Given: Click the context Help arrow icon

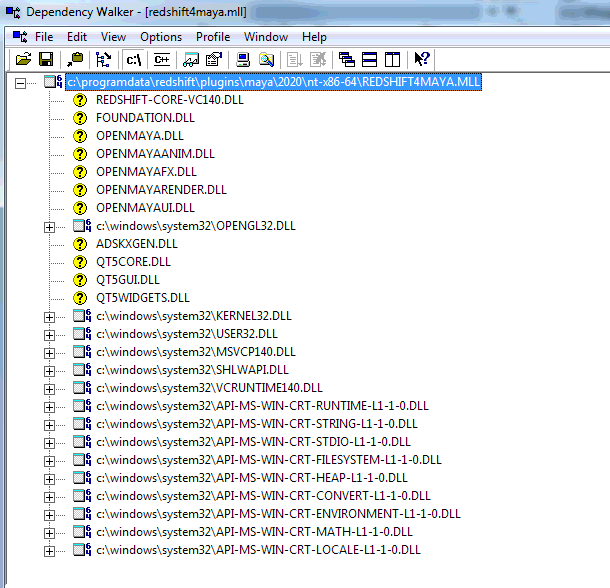Looking at the screenshot, I should point(422,60).
